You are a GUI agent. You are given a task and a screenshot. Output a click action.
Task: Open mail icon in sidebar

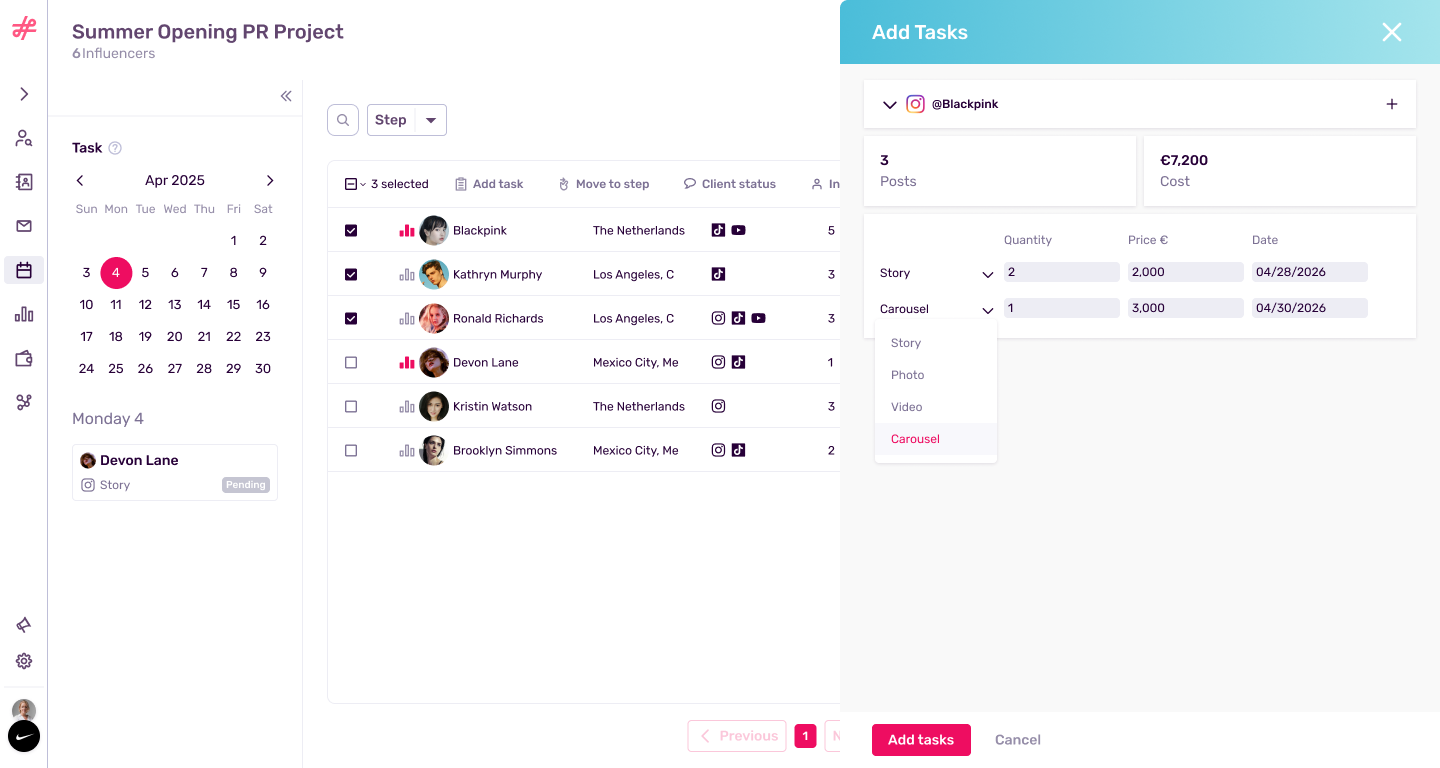(24, 226)
